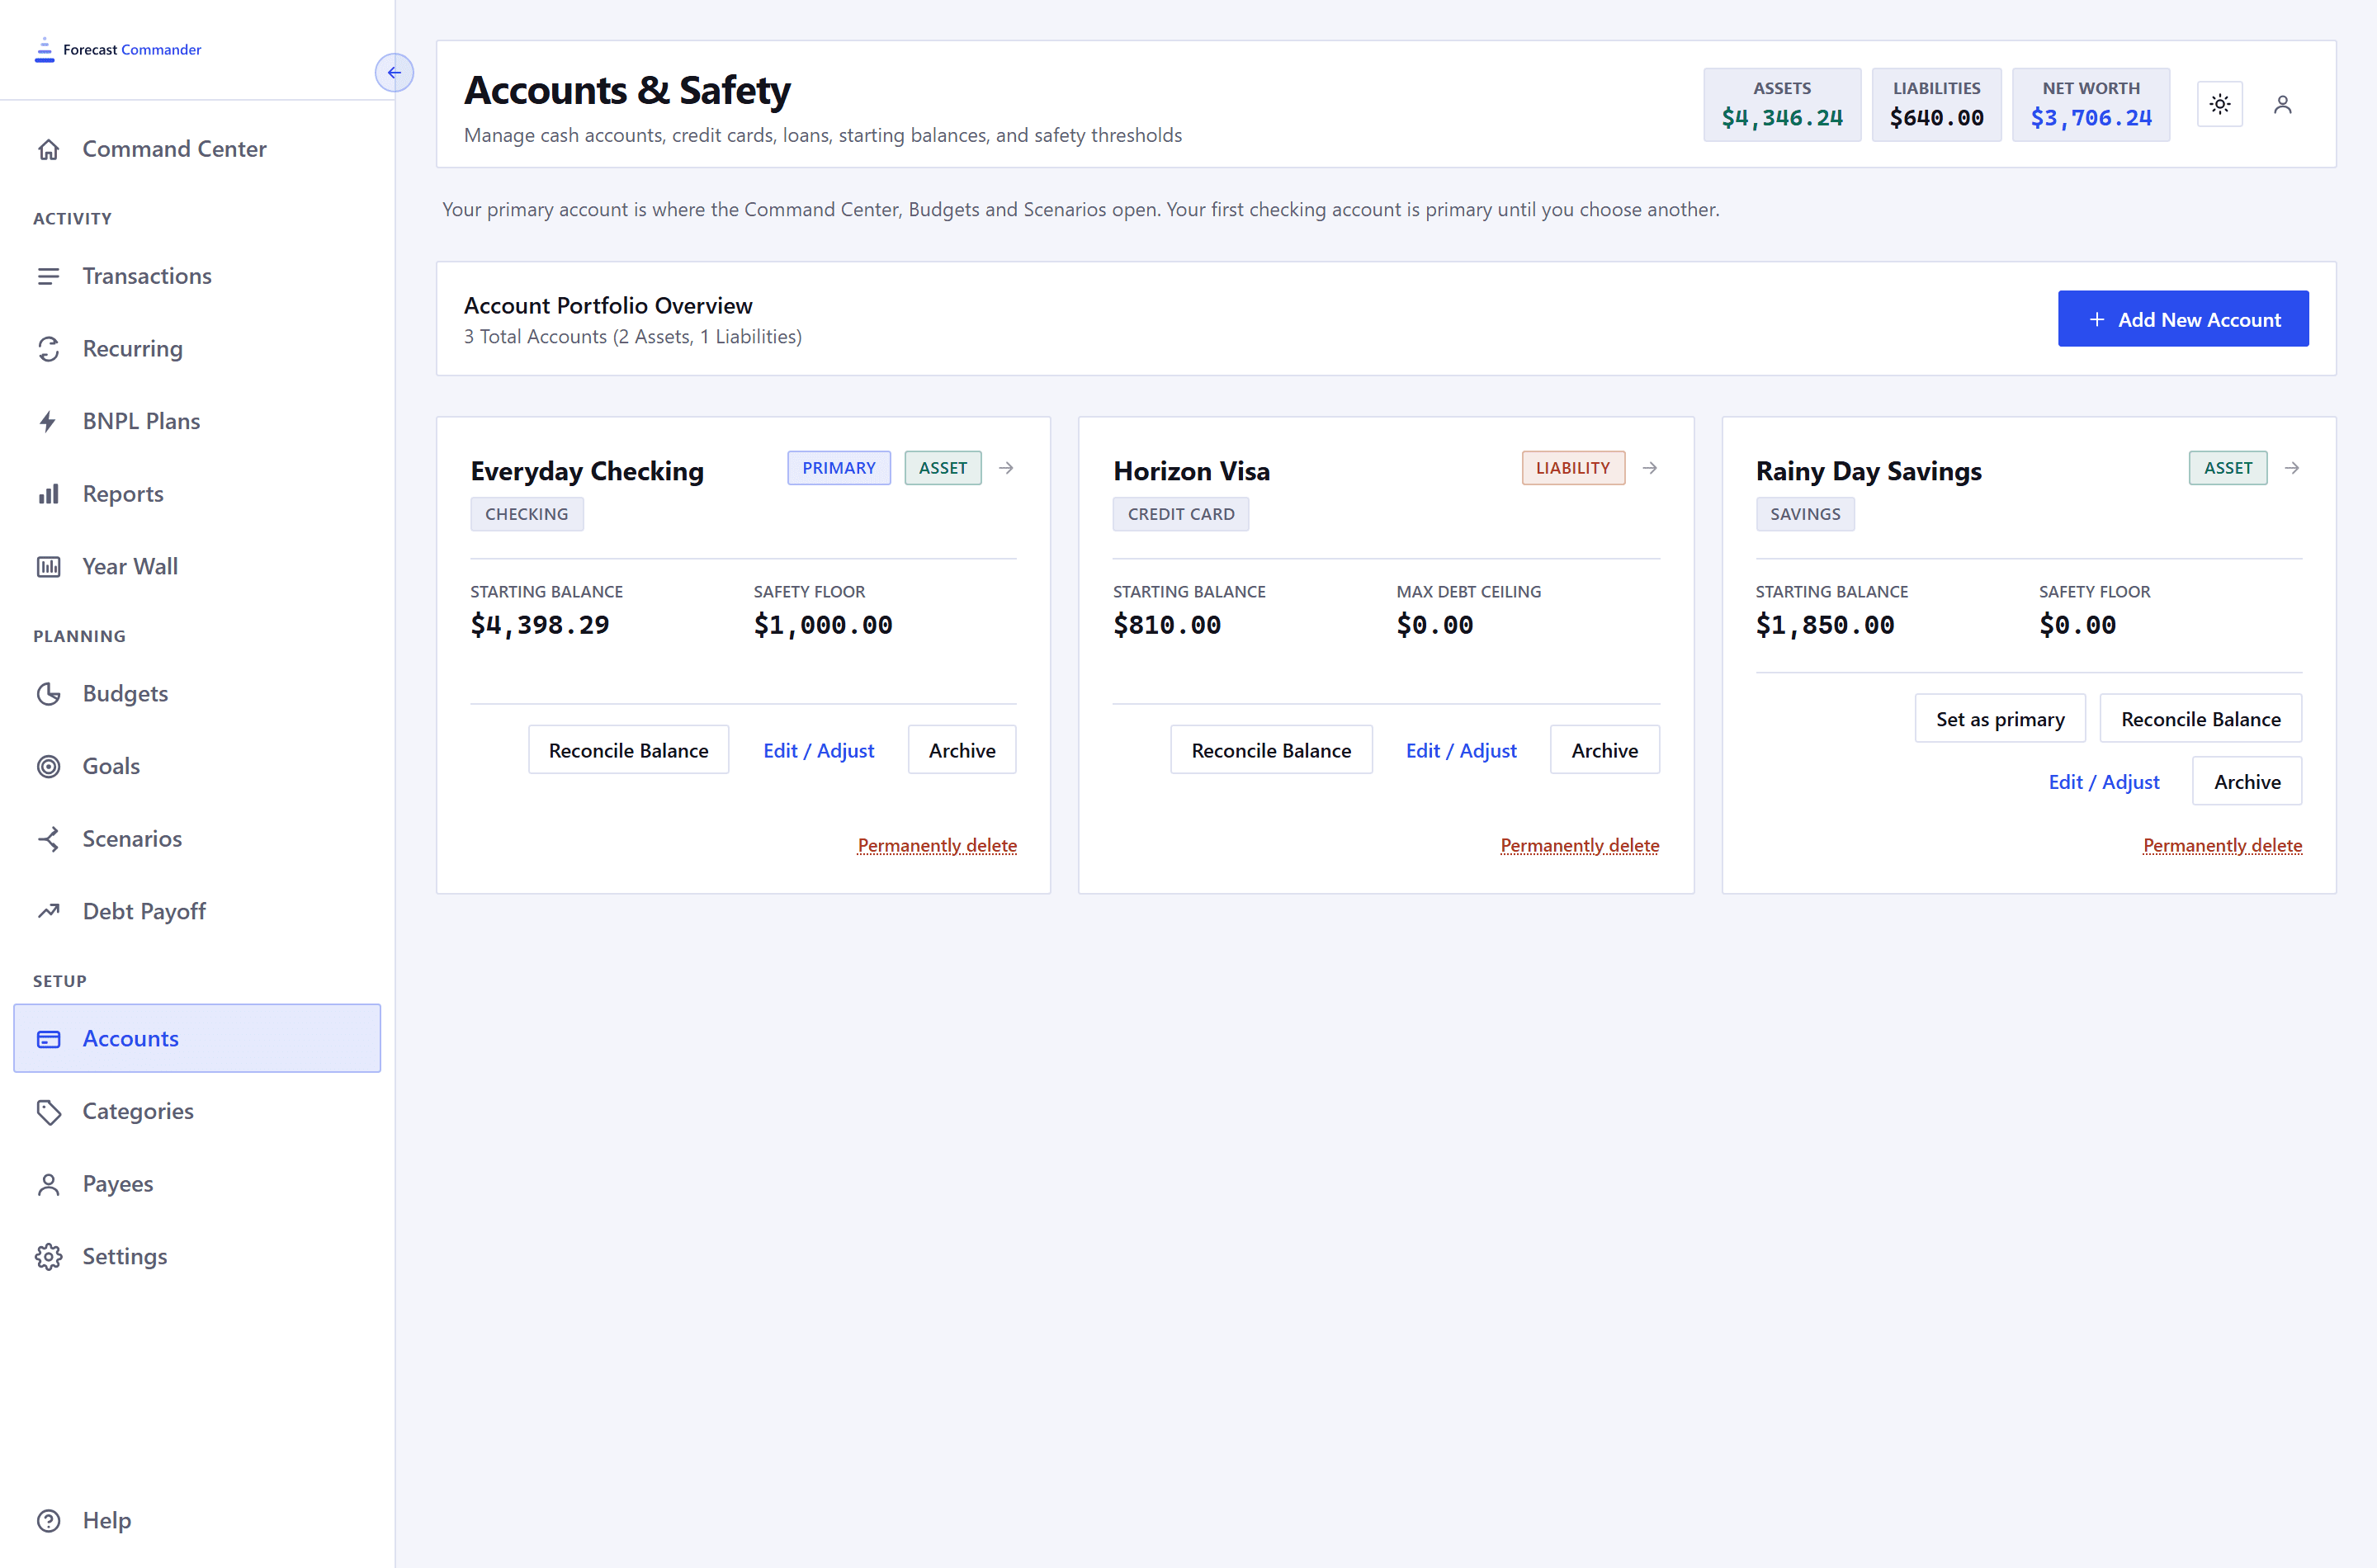
Task: Click the Transactions list icon
Action: (x=48, y=276)
